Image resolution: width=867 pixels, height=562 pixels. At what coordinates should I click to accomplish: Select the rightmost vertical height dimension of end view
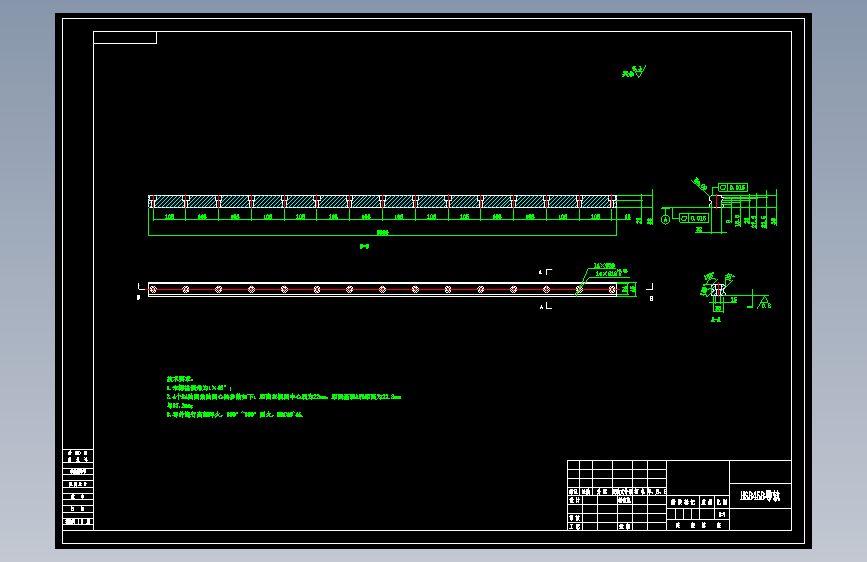click(x=774, y=221)
